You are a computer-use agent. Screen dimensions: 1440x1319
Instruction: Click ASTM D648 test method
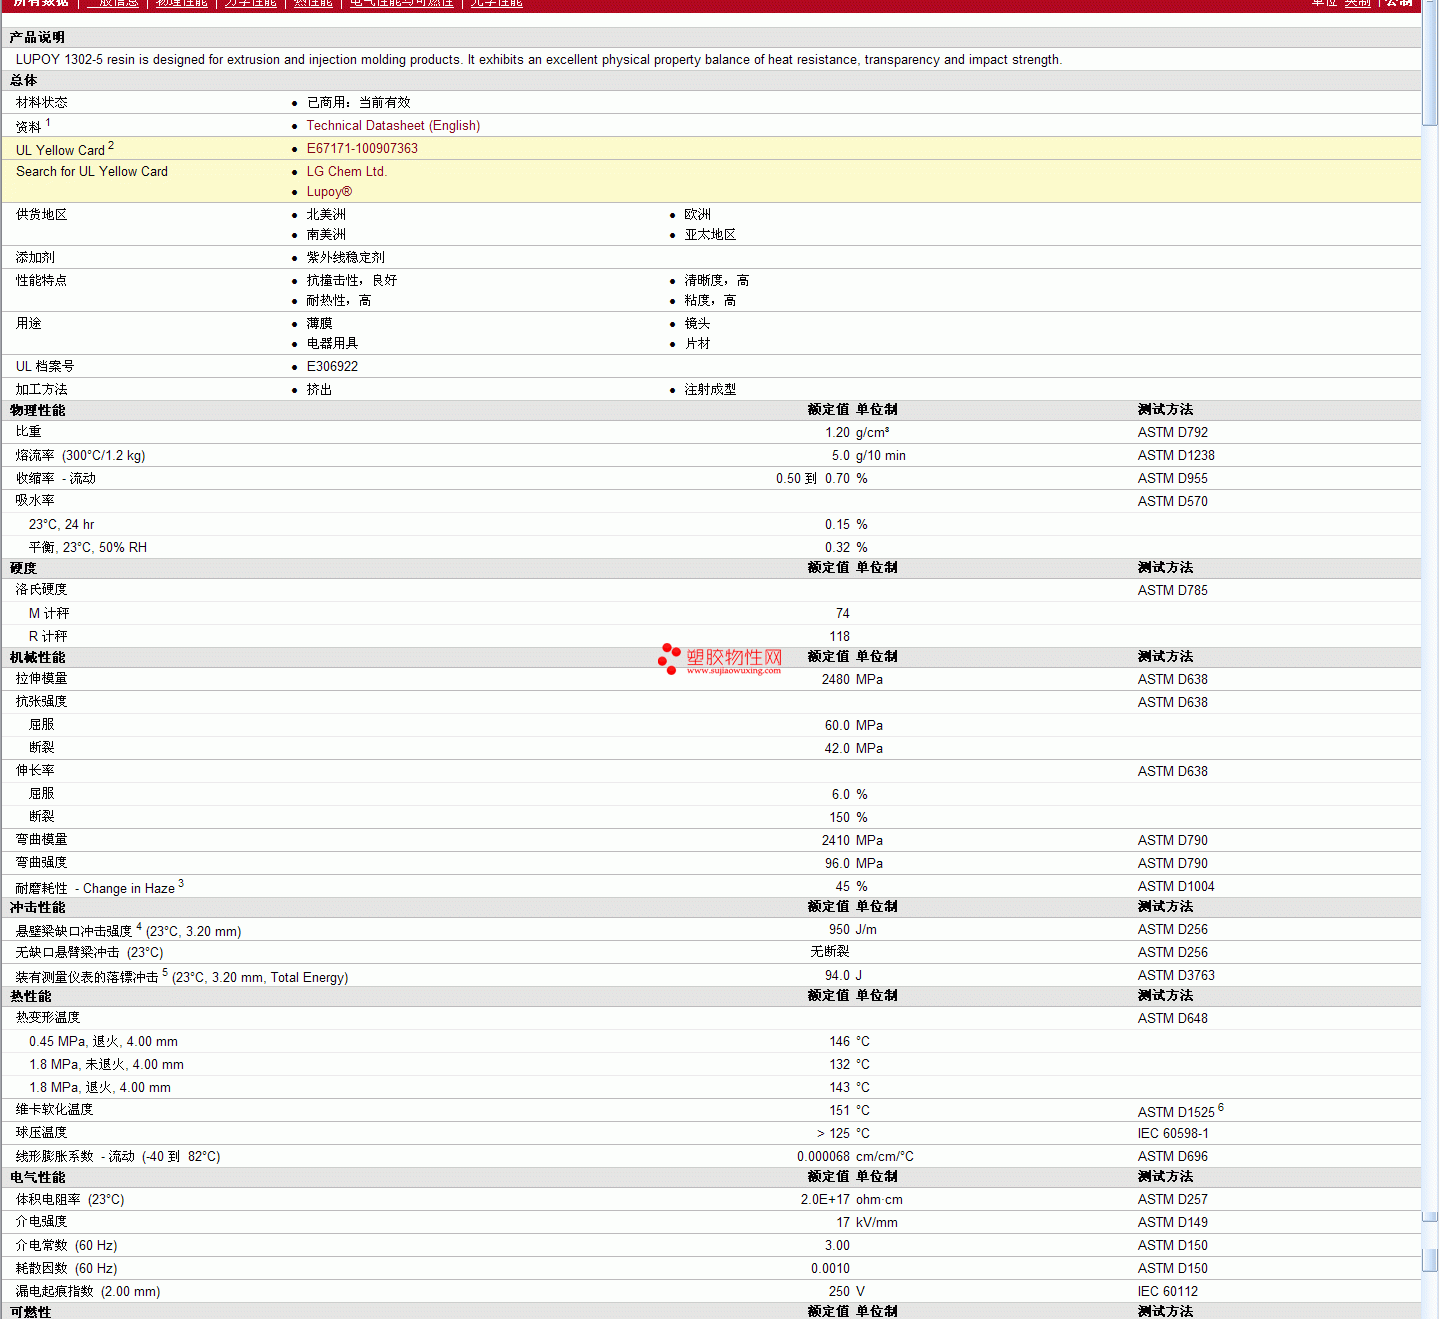(1172, 1019)
